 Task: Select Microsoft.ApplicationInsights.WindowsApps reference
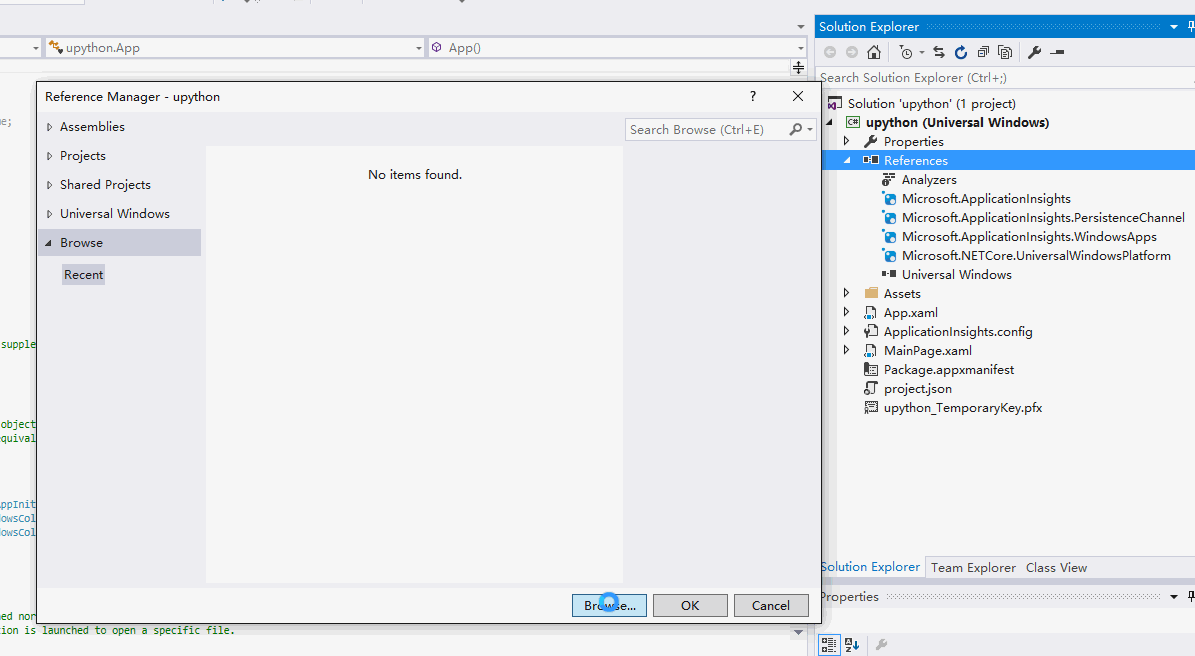click(x=1029, y=237)
